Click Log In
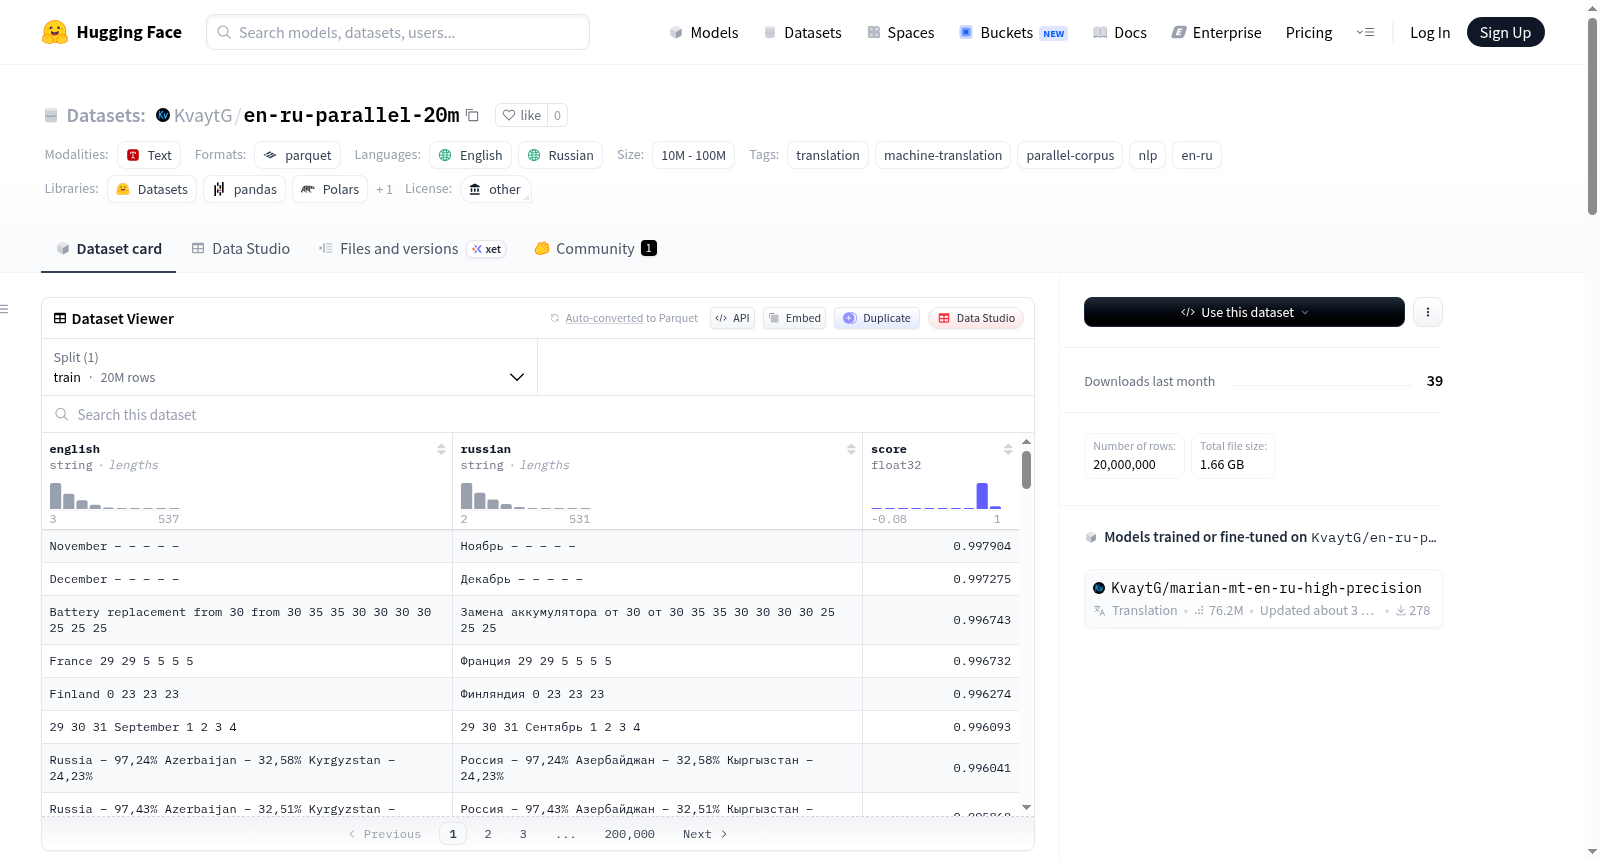This screenshot has height=861, width=1600. click(1430, 32)
